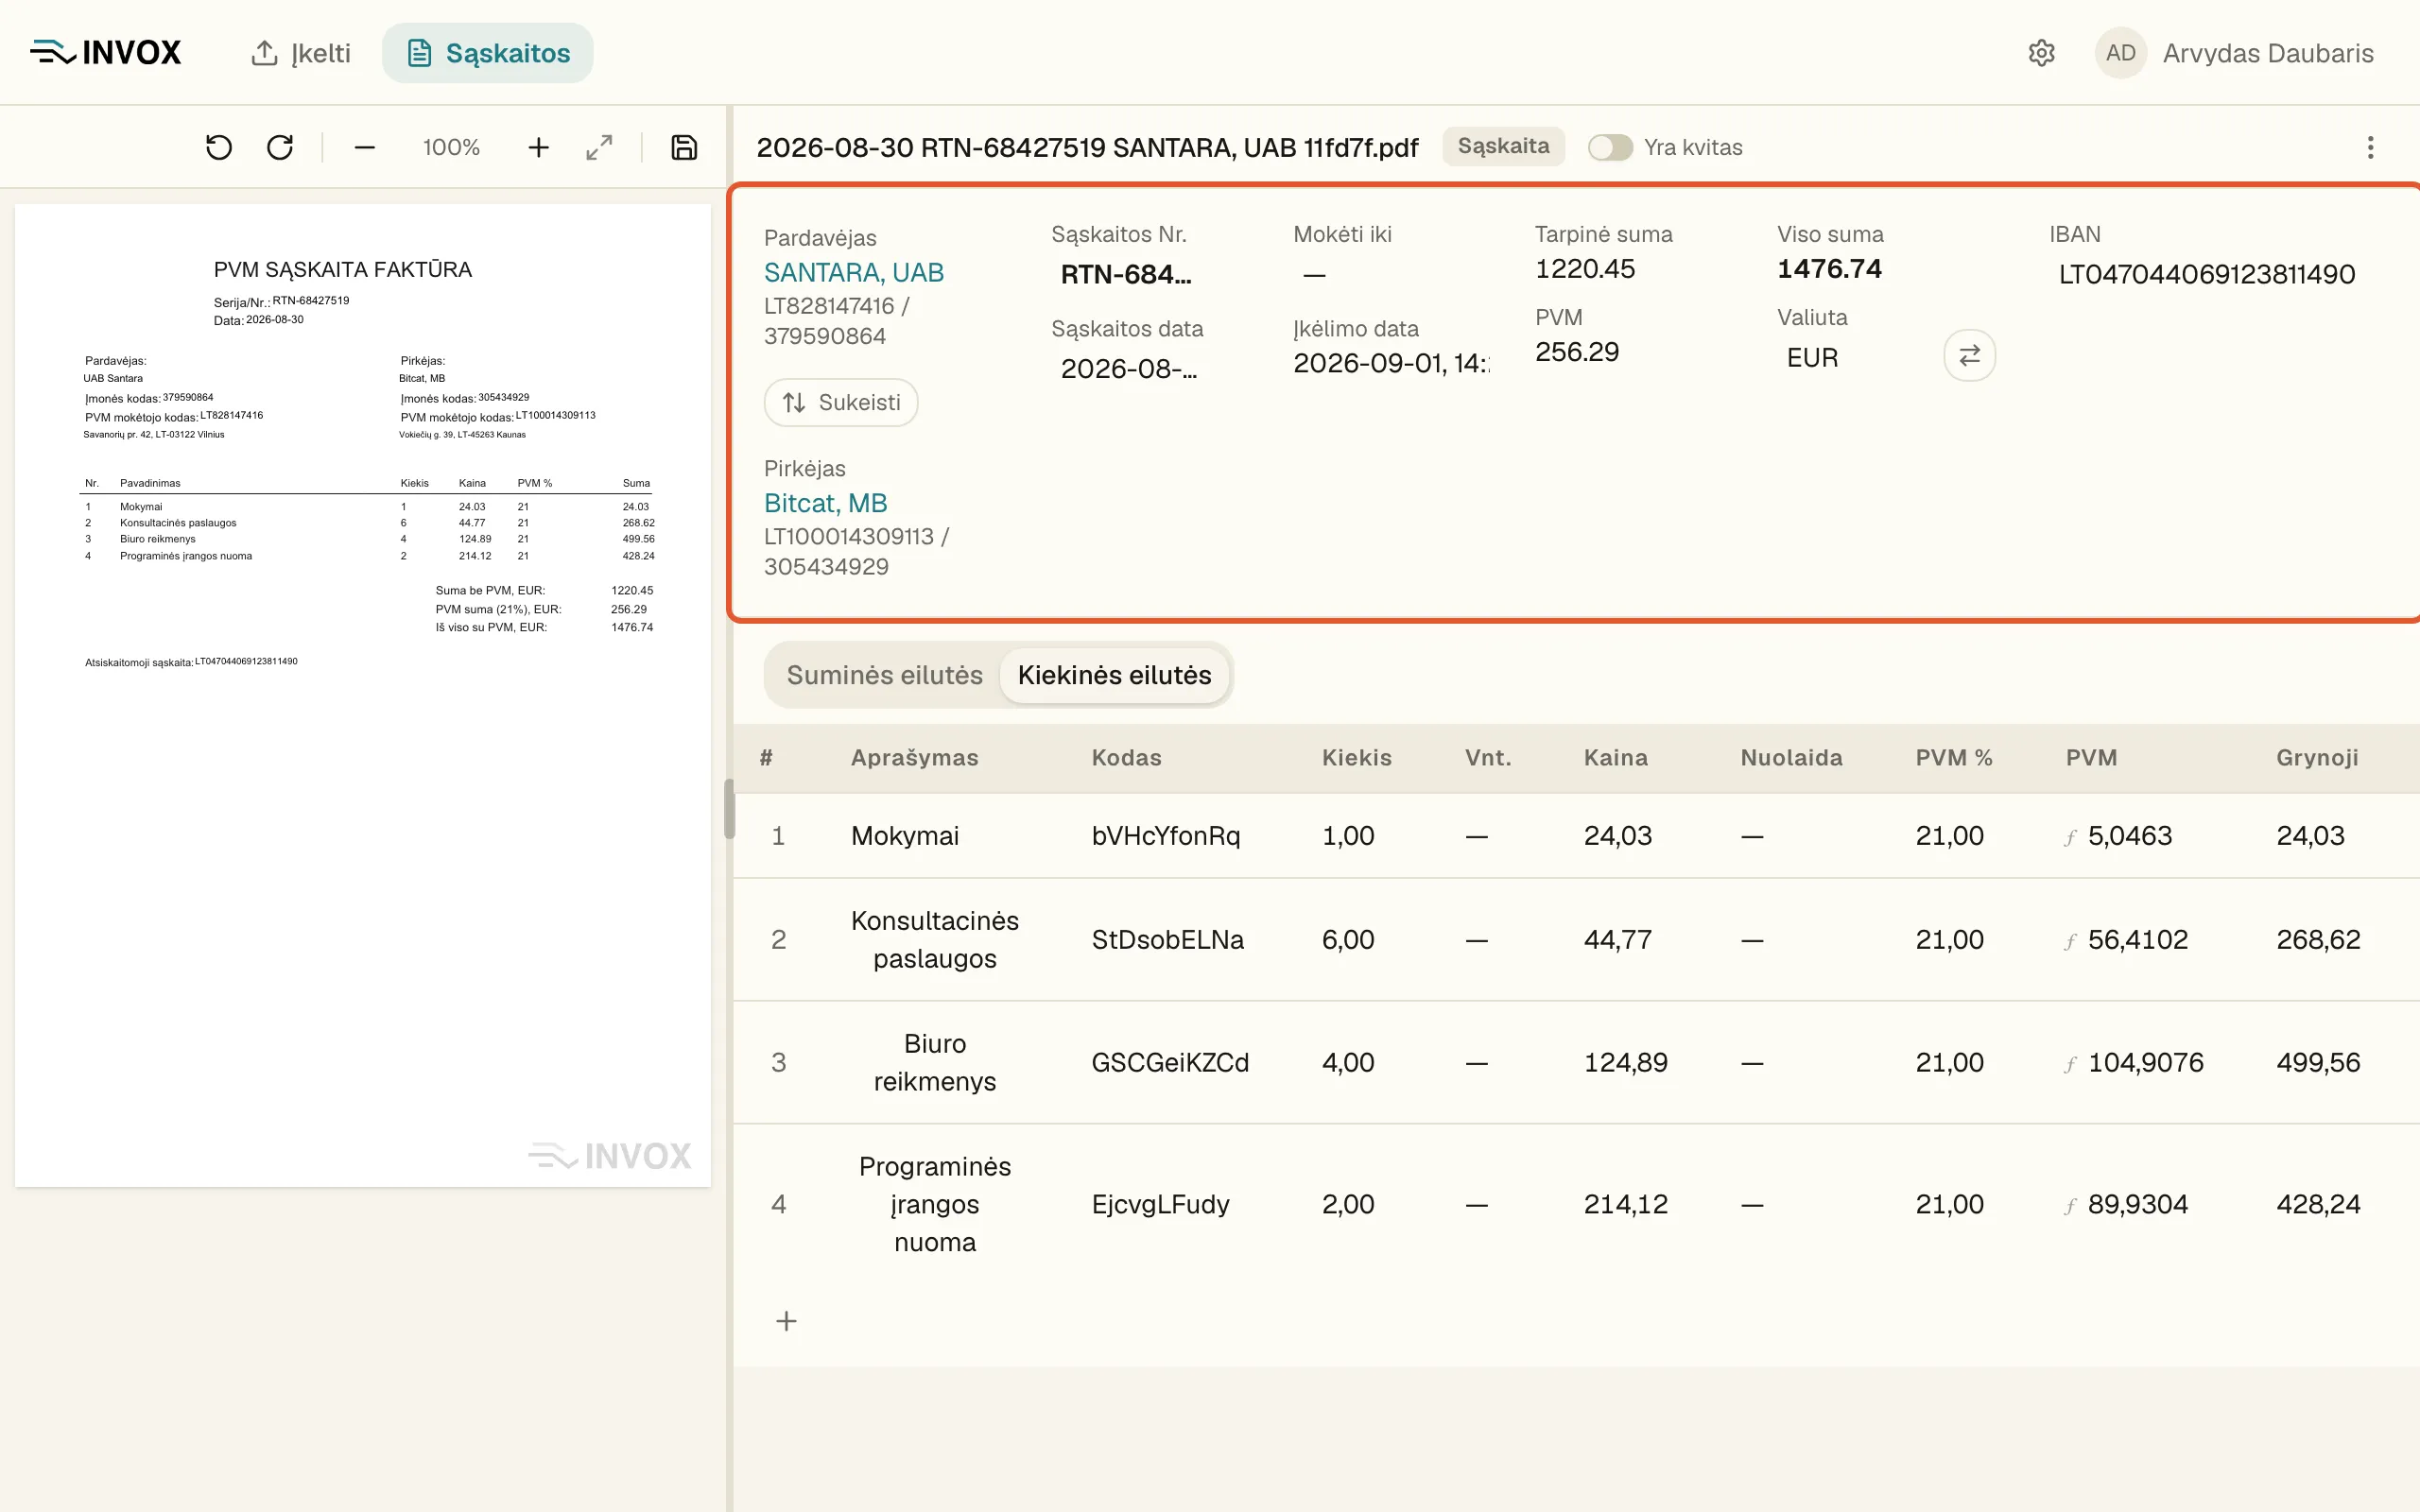Zoom out the PDF preview

click(365, 148)
